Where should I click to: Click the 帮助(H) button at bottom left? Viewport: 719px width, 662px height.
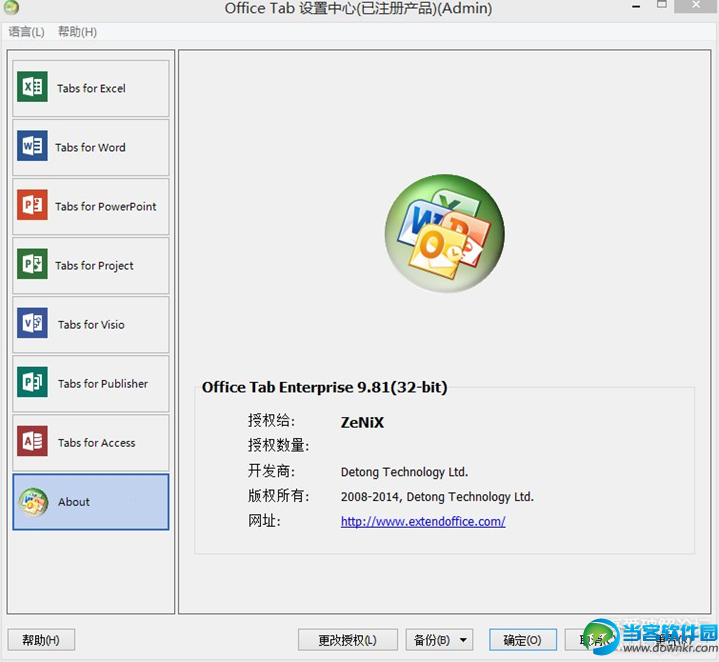(x=41, y=640)
